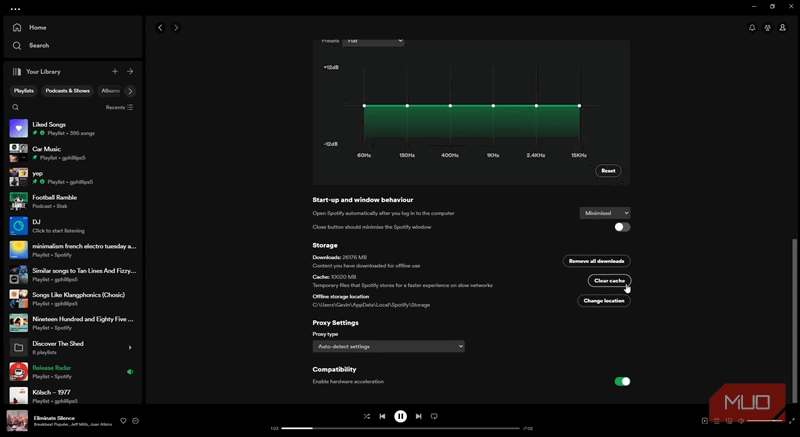The width and height of the screenshot is (800, 437).
Task: Click the 400Hz equalizer handle
Action: tap(450, 106)
